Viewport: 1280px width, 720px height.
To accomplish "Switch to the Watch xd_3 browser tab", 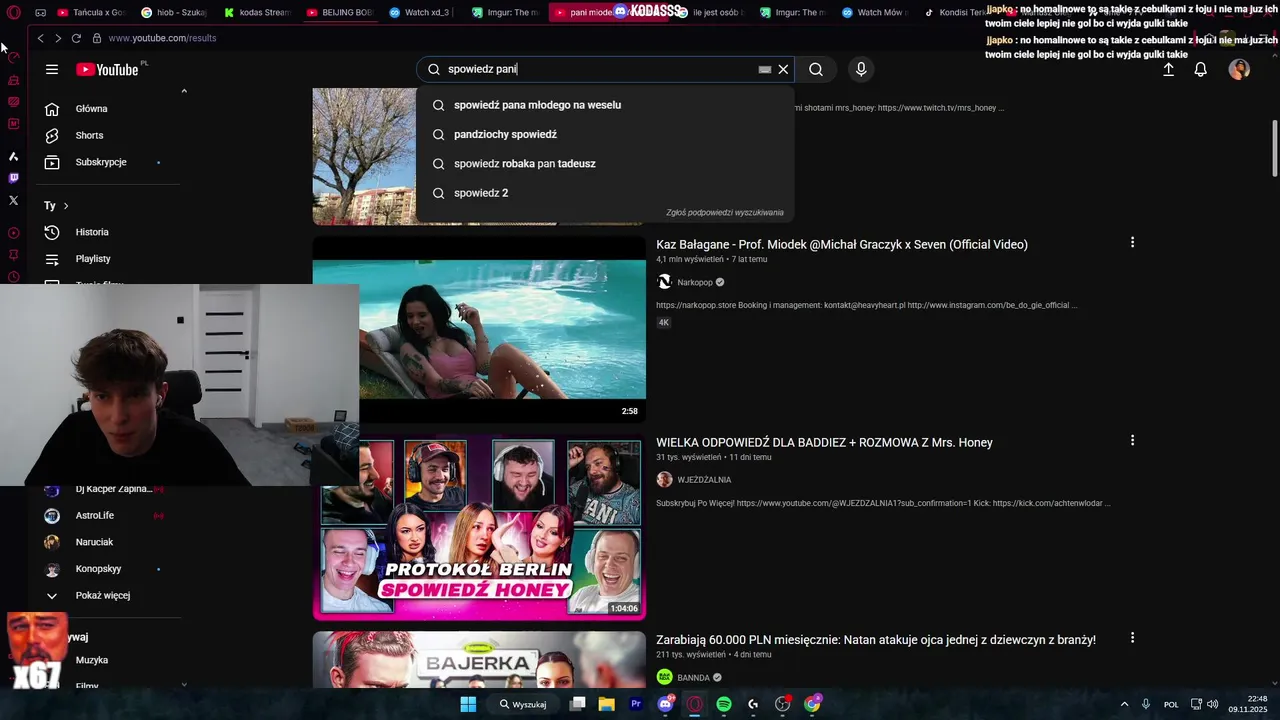I will pyautogui.click(x=423, y=13).
